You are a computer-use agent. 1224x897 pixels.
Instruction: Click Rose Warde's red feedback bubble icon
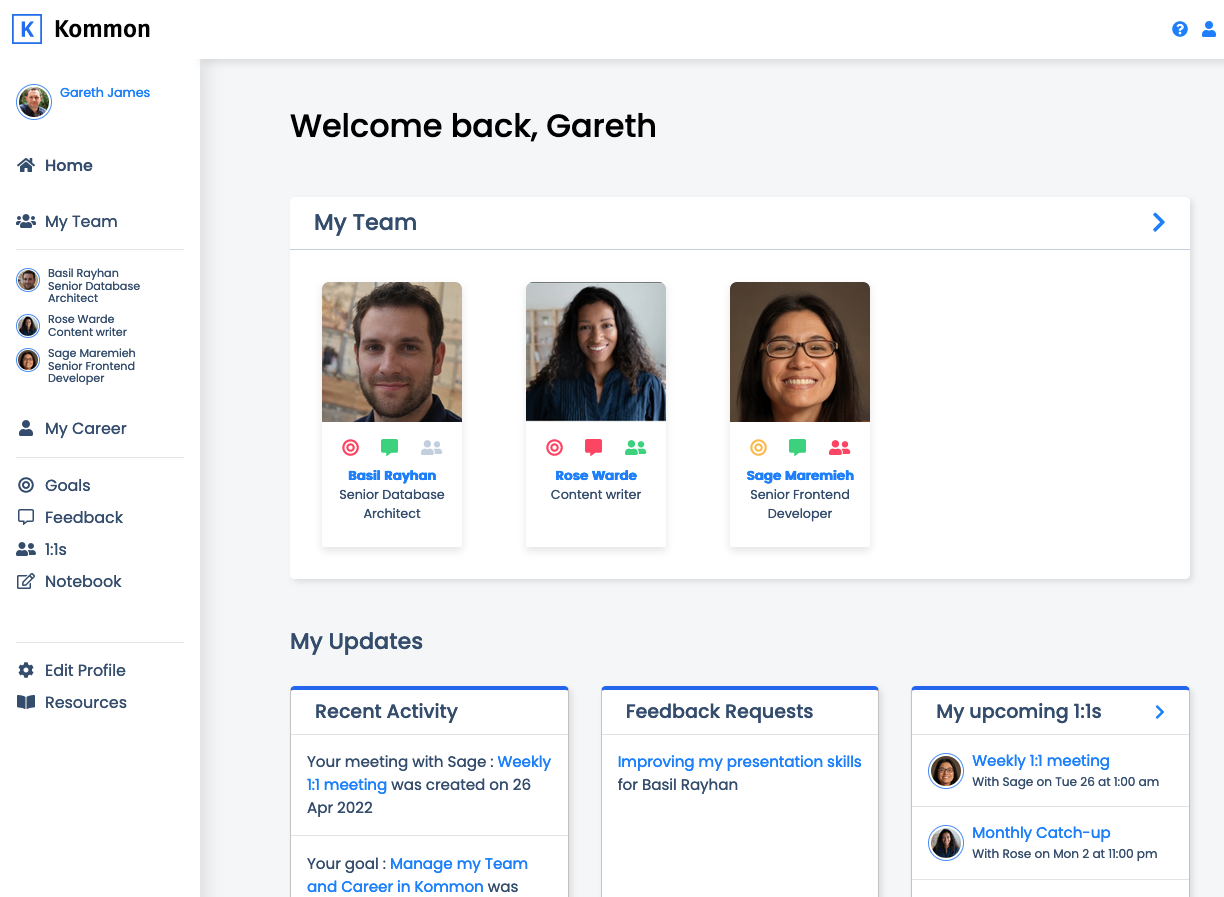[x=594, y=447]
